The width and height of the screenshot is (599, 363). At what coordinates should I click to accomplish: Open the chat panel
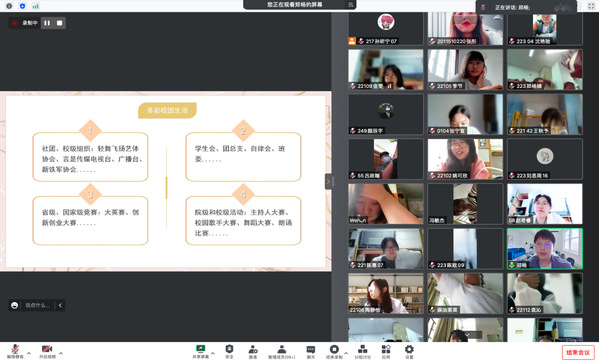(311, 351)
